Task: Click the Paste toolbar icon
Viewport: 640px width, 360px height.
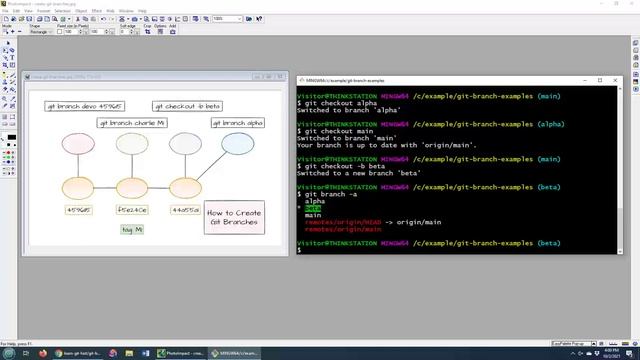Action: click(x=93, y=19)
